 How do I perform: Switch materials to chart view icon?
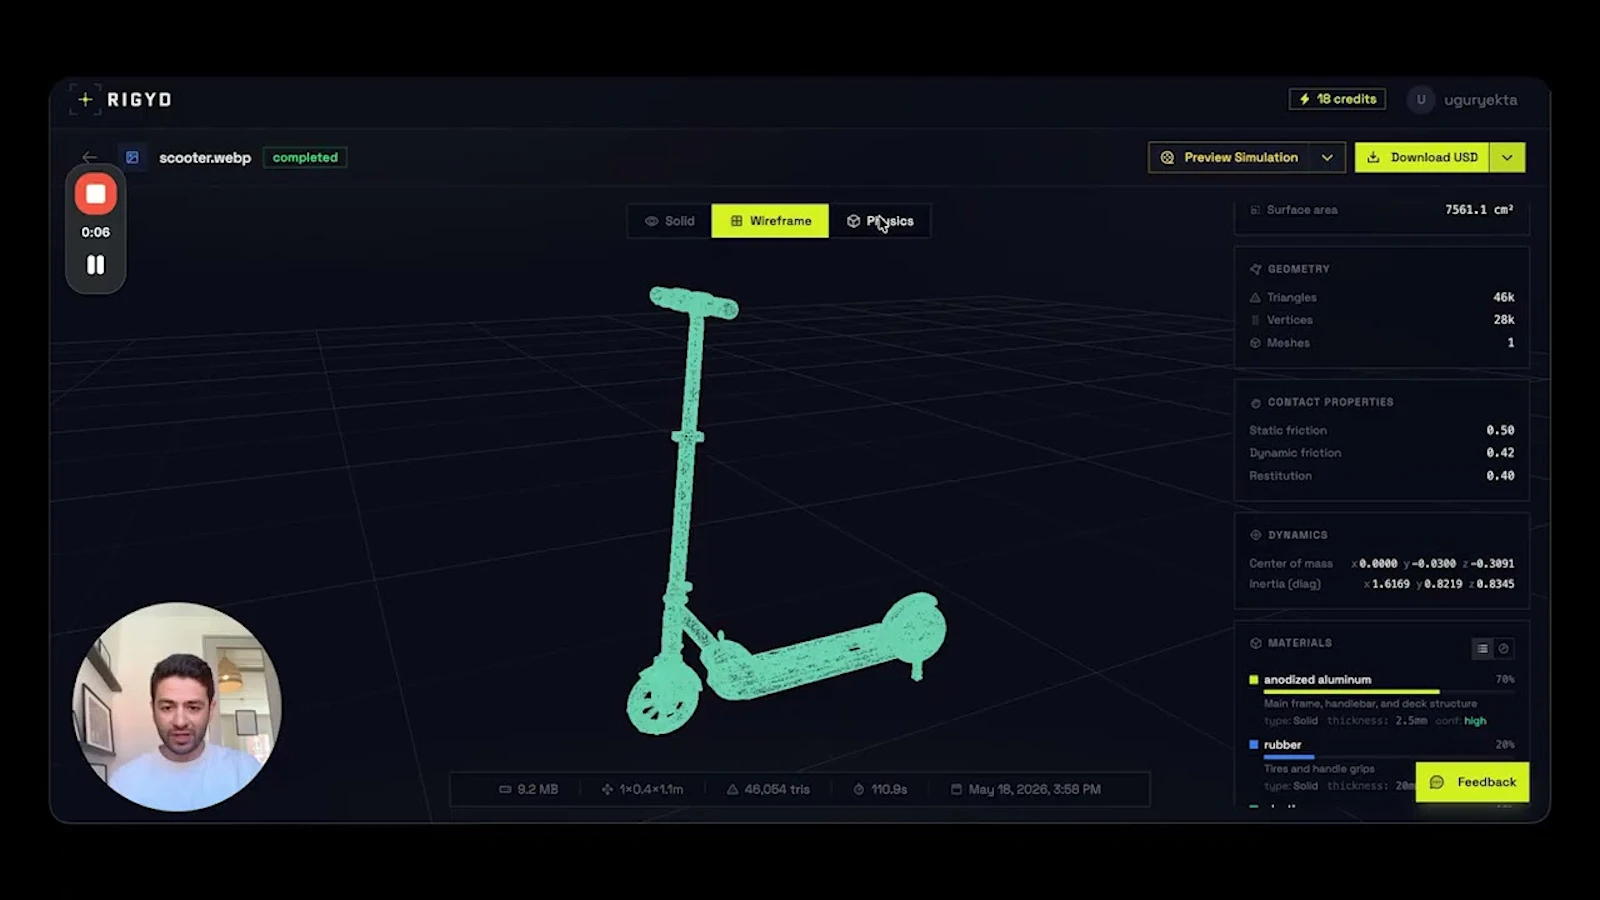[1503, 648]
